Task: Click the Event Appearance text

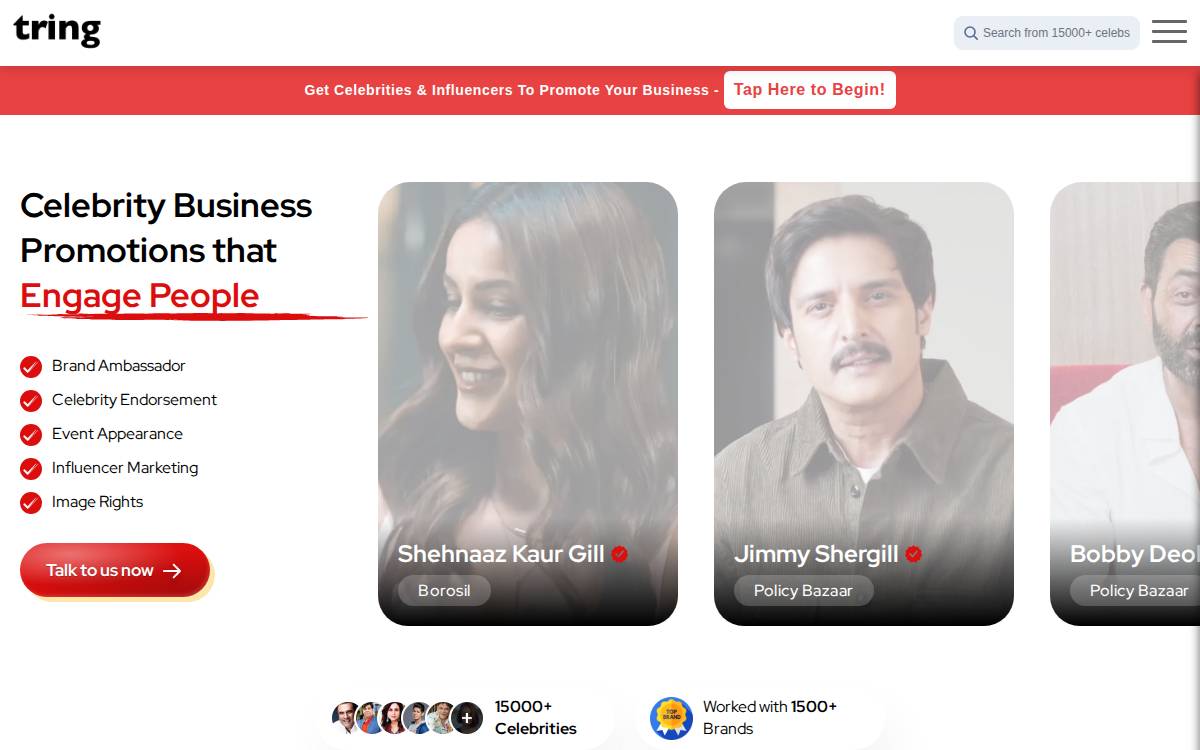Action: point(117,434)
